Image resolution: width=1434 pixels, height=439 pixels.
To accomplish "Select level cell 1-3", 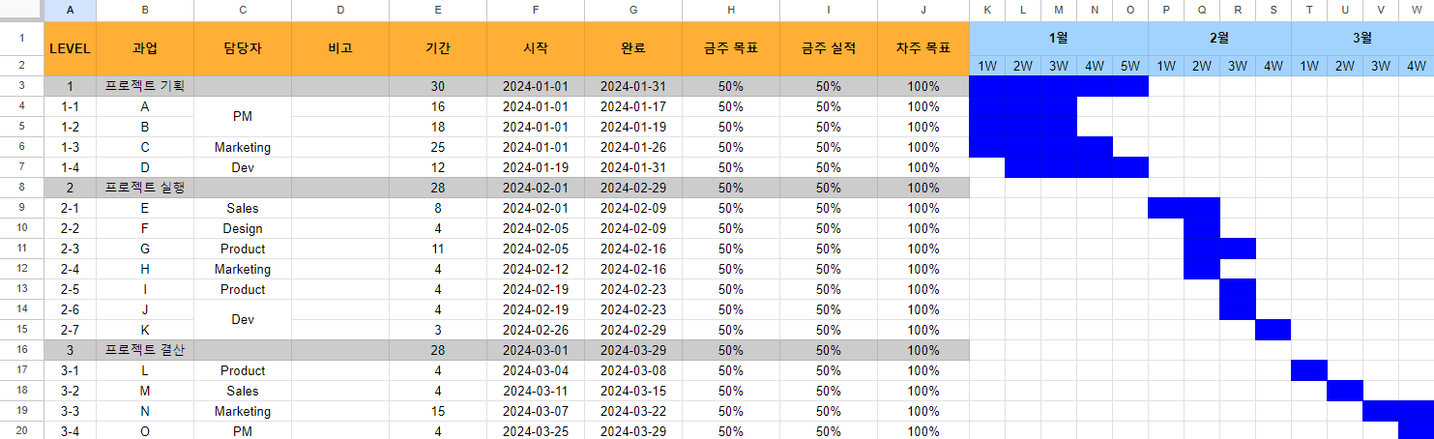I will (x=70, y=147).
